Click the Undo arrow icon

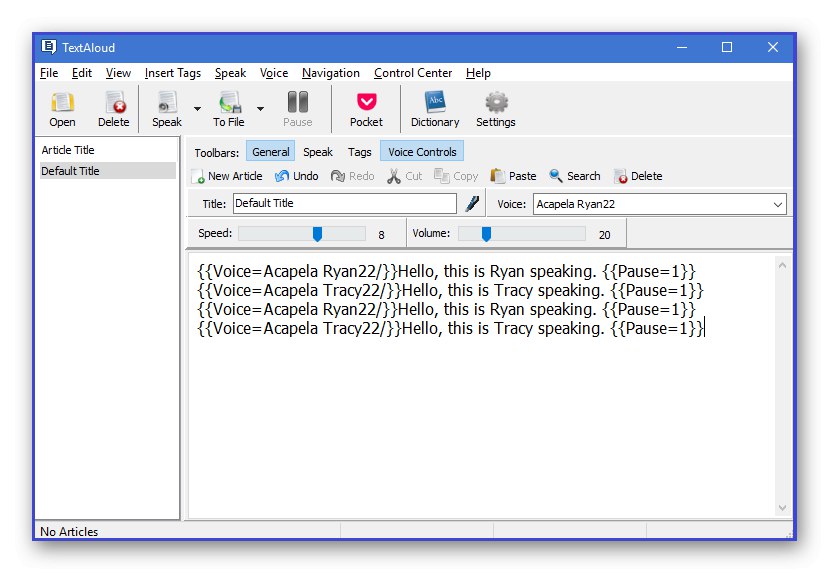[282, 176]
